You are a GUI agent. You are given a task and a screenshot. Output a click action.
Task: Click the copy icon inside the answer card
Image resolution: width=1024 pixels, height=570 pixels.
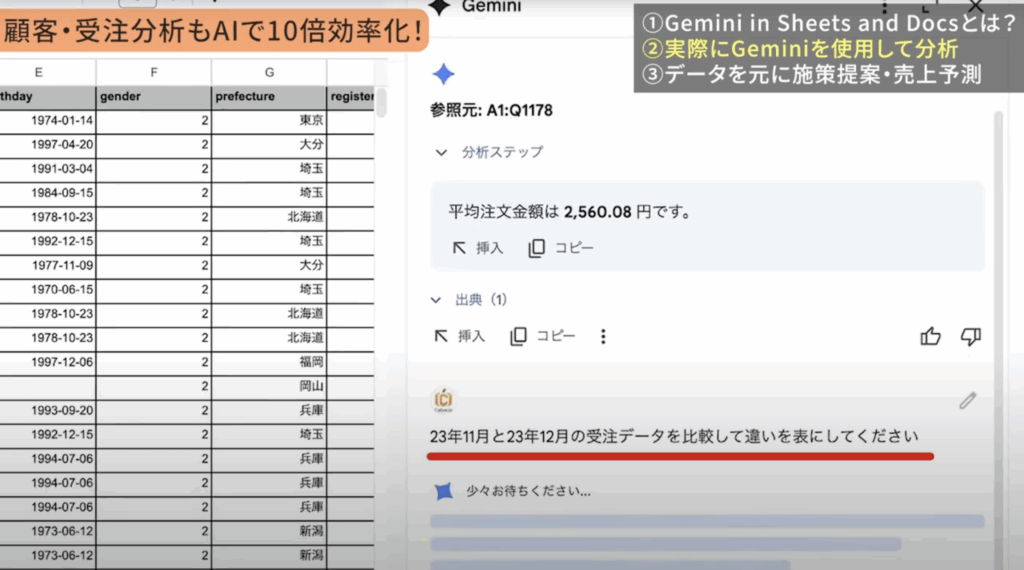(x=537, y=248)
